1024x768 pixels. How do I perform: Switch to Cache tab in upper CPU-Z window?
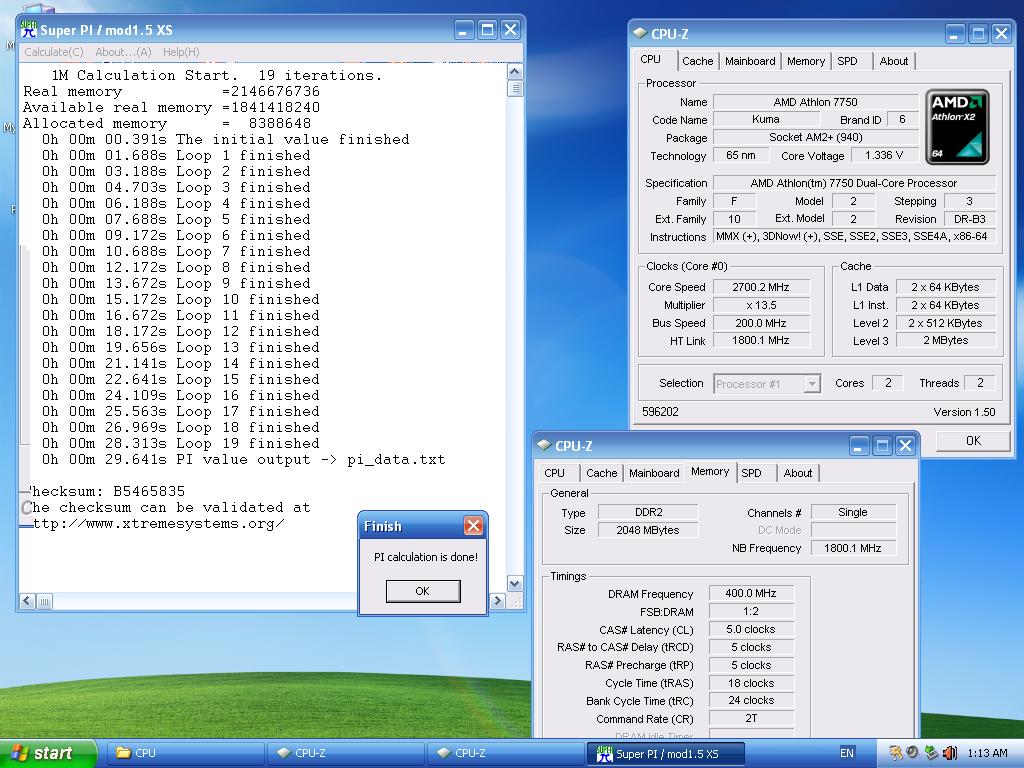point(697,61)
